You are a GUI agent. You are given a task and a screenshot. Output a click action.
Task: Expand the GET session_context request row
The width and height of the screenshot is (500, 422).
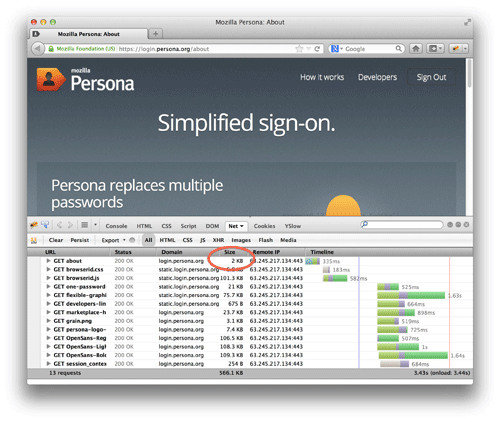[48, 364]
